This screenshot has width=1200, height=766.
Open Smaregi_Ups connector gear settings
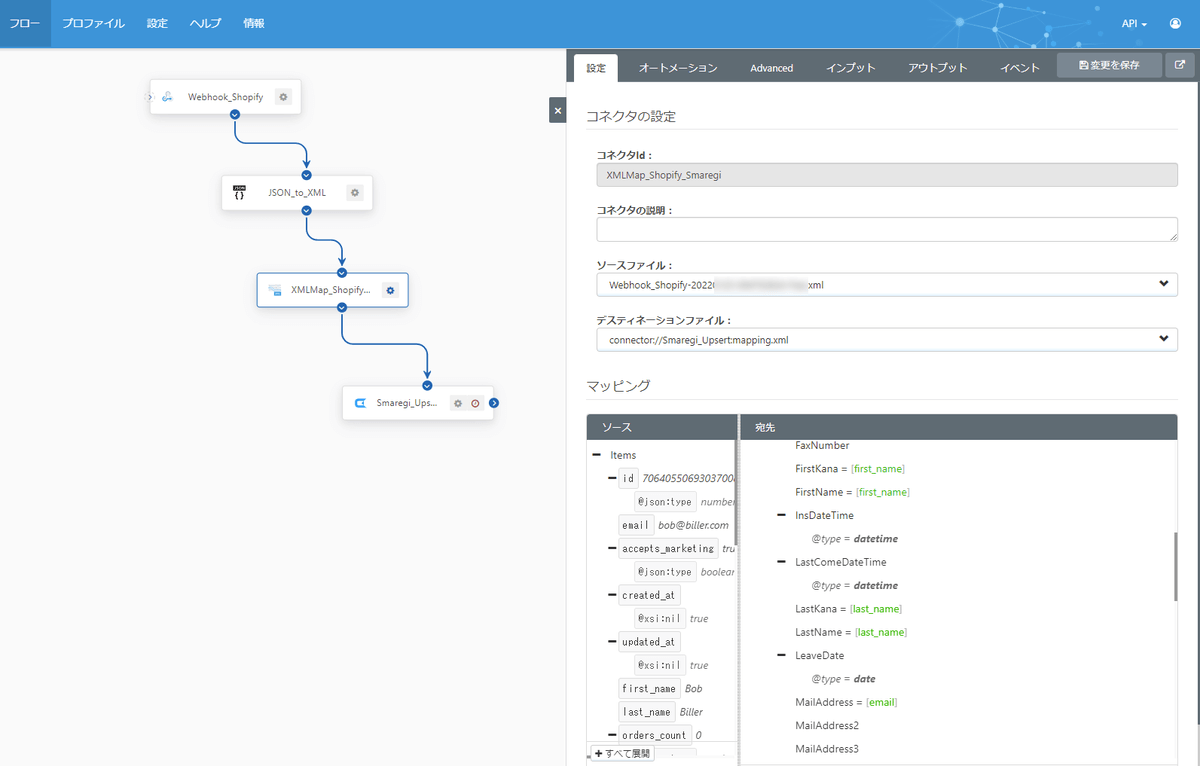458,404
